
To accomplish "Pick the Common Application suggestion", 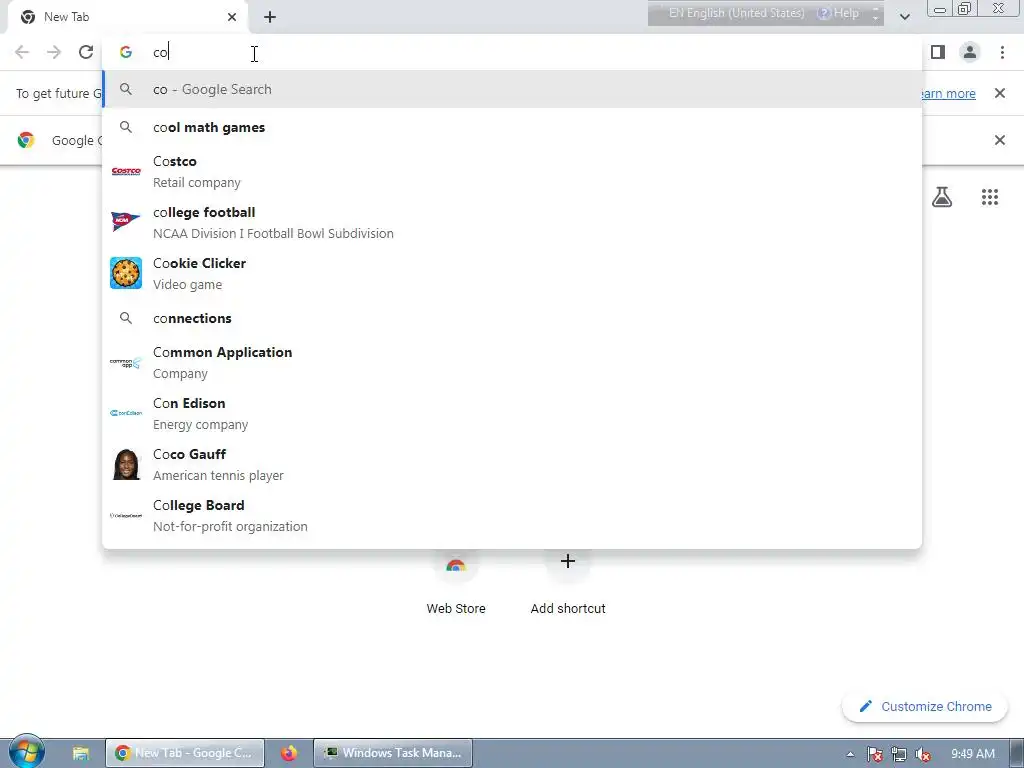I will [x=512, y=362].
